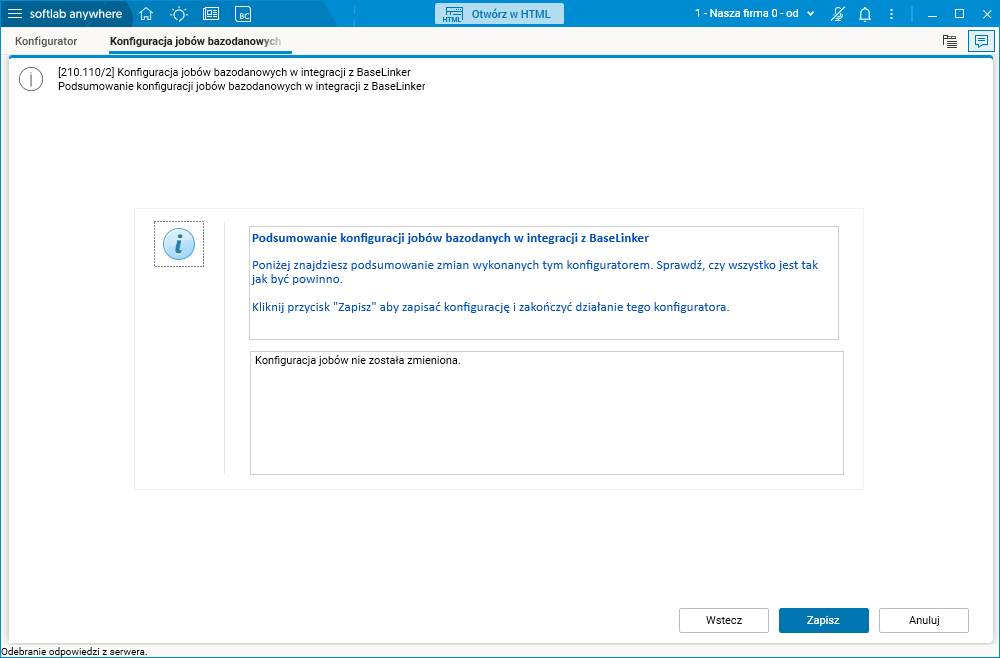
Task: Click the Zapisz button
Action: click(x=823, y=620)
